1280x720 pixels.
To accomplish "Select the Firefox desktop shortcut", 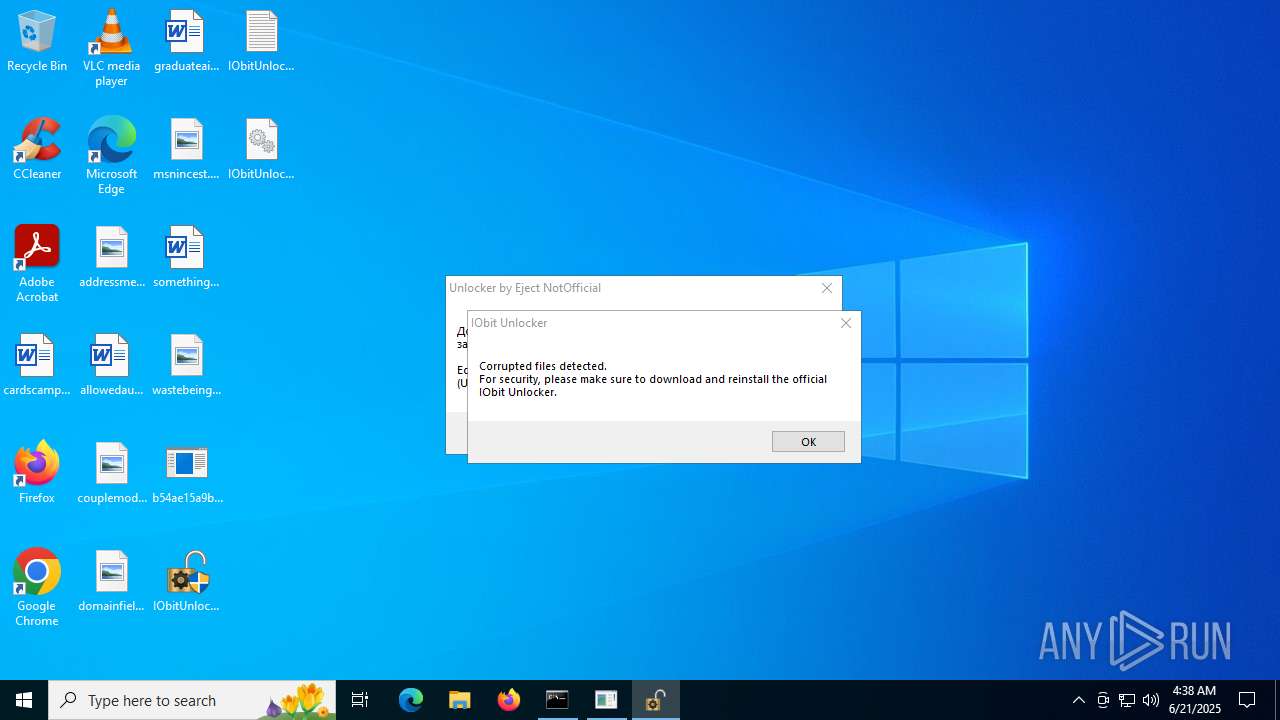I will [x=37, y=474].
